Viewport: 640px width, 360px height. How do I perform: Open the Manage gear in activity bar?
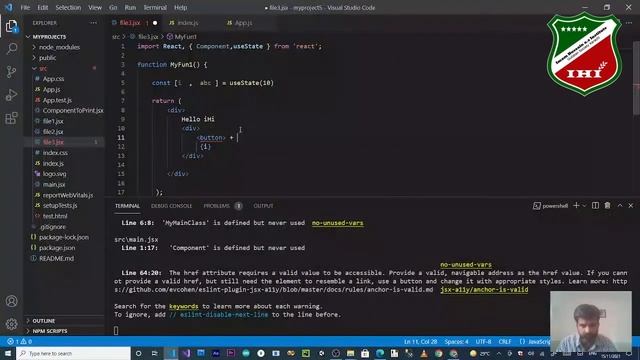11,324
